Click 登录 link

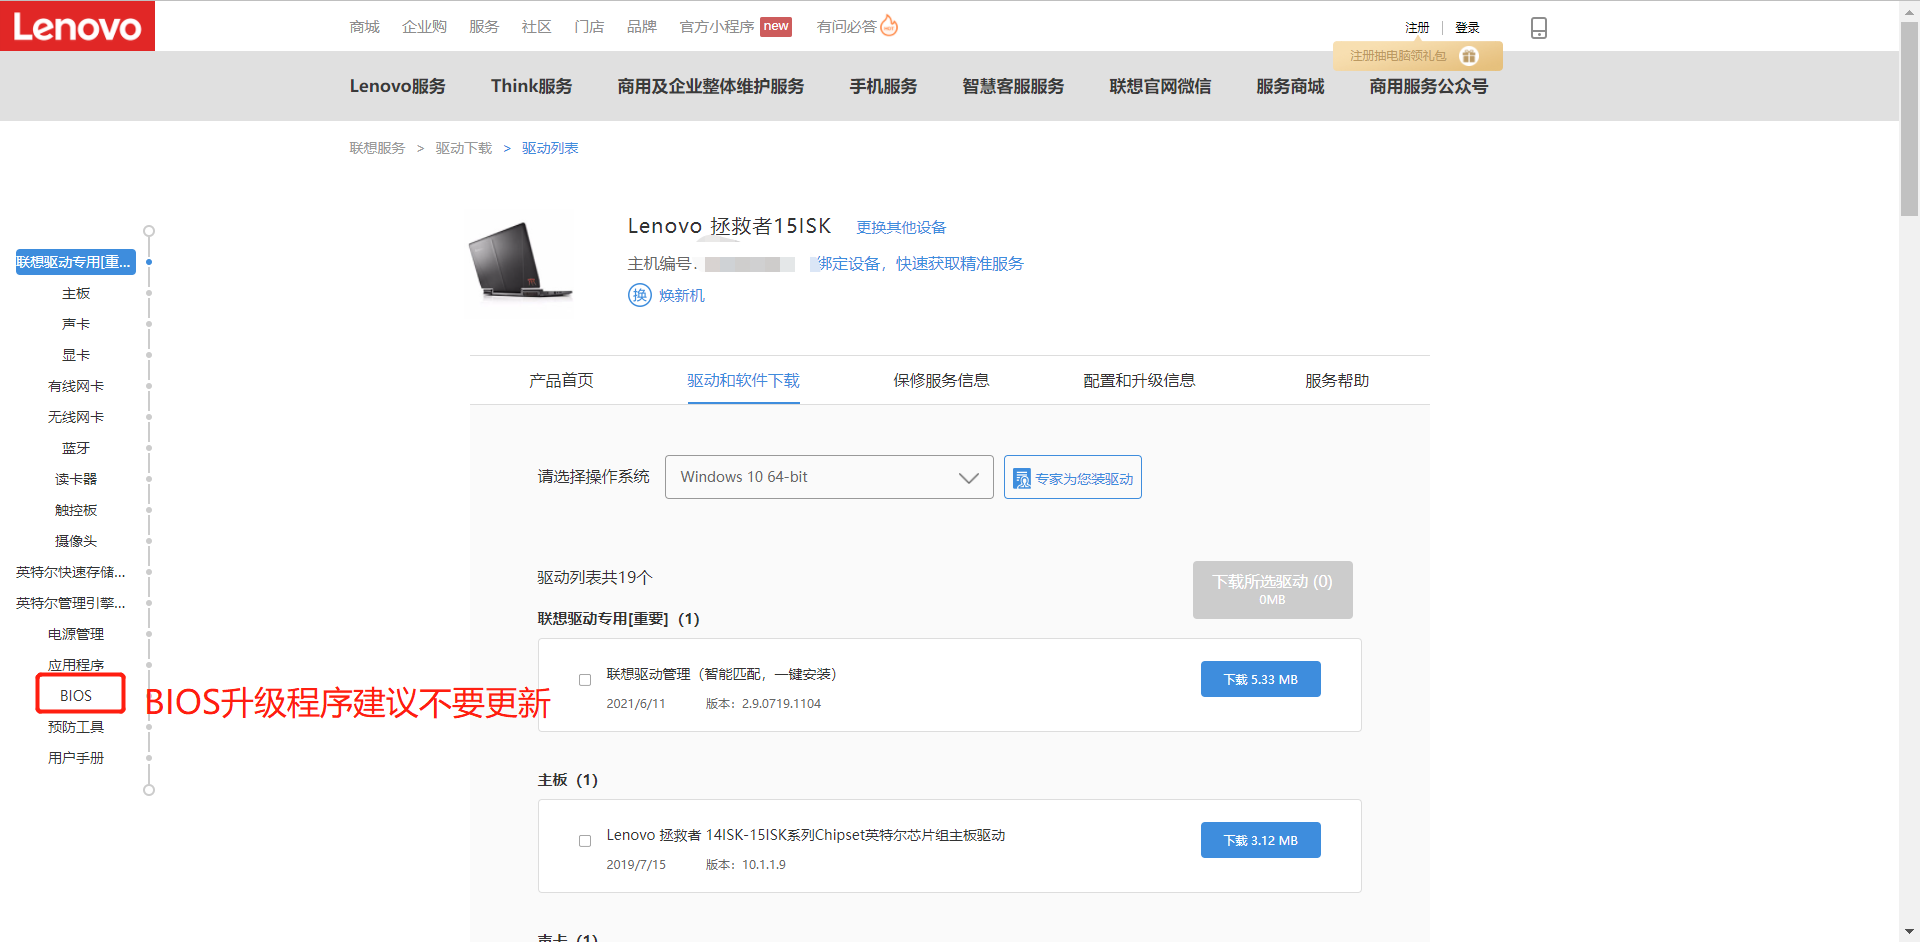pos(1467,28)
